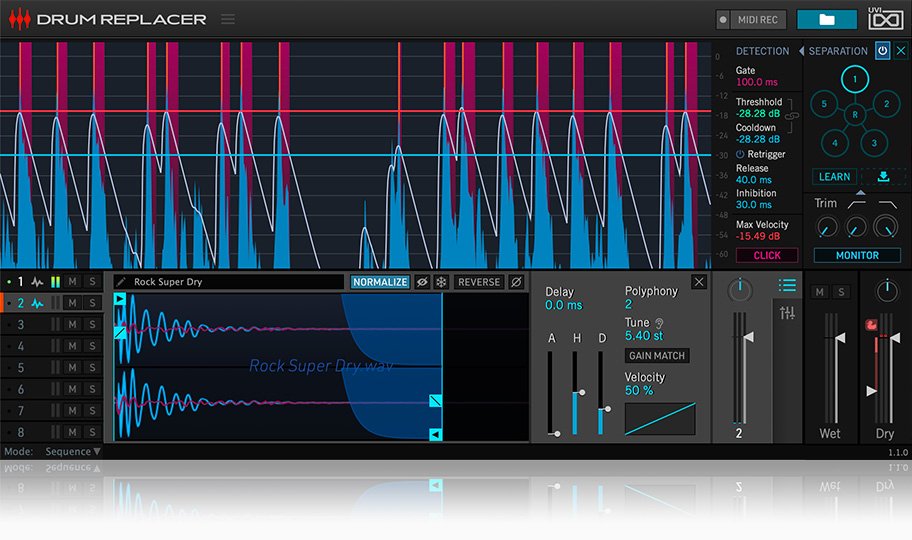The height and width of the screenshot is (540, 912).
Task: Click the Tune tuning fork icon
Action: [x=659, y=323]
